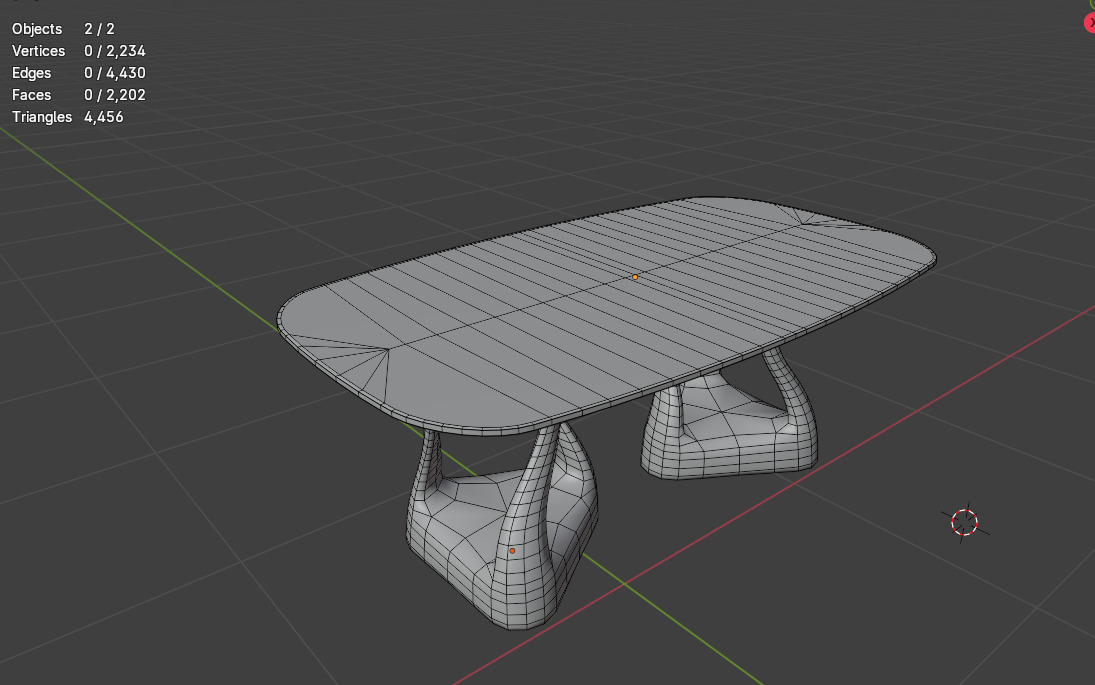The image size is (1095, 685).
Task: Click the "Vertices 0 / 2,234" statistic
Action: tap(79, 51)
